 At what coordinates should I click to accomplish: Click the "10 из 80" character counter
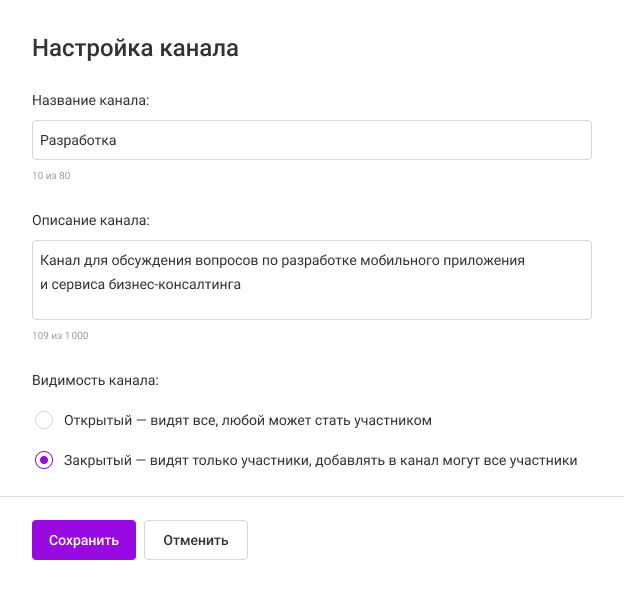51,176
